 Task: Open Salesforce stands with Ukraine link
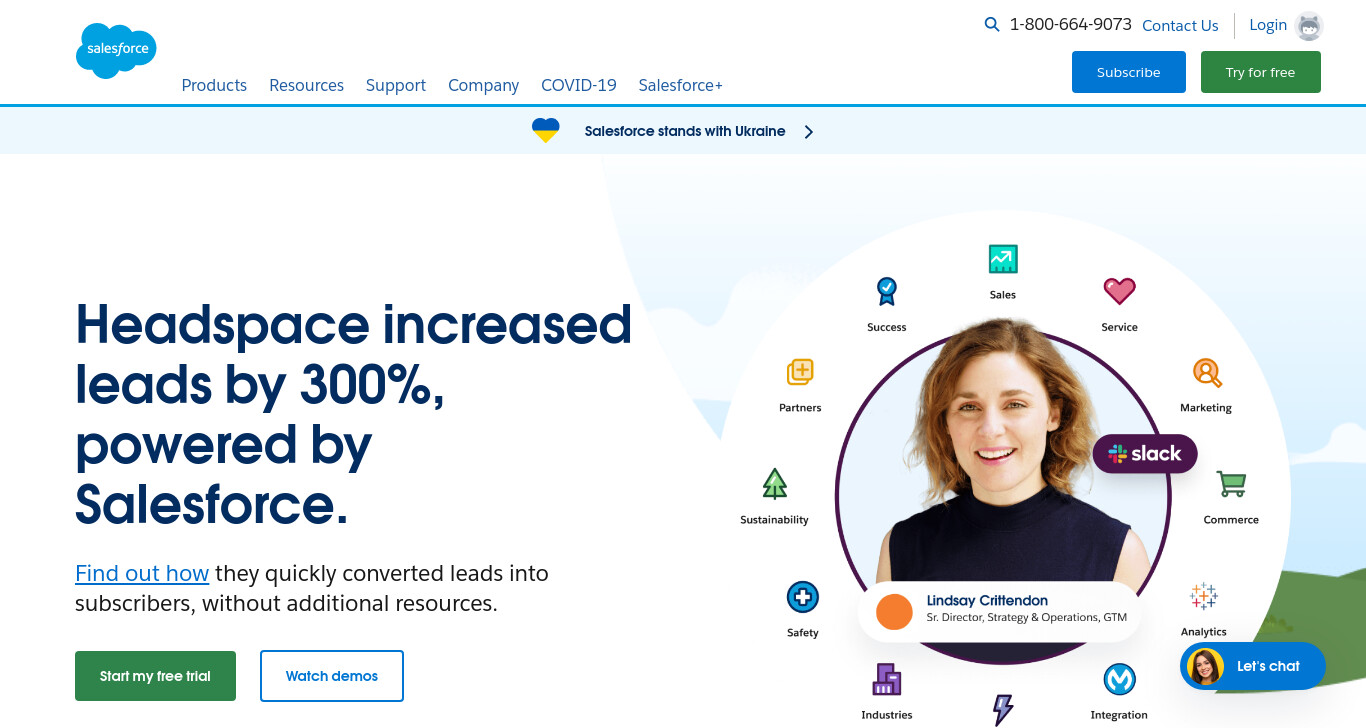pos(685,131)
